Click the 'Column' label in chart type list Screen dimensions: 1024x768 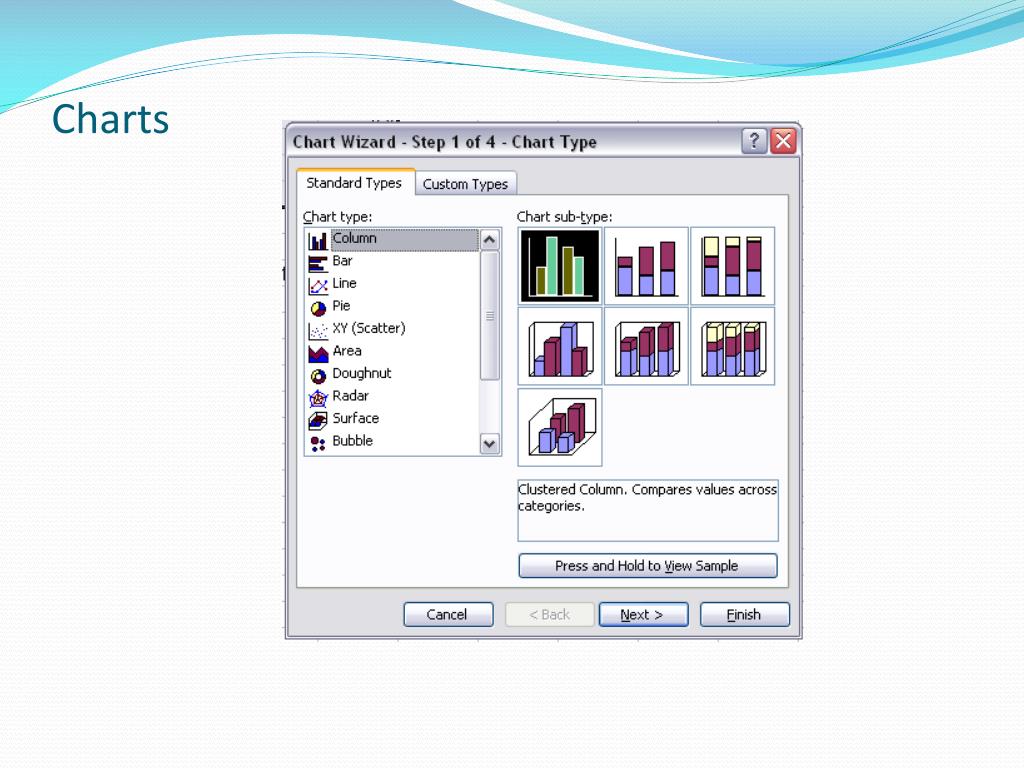pyautogui.click(x=355, y=238)
